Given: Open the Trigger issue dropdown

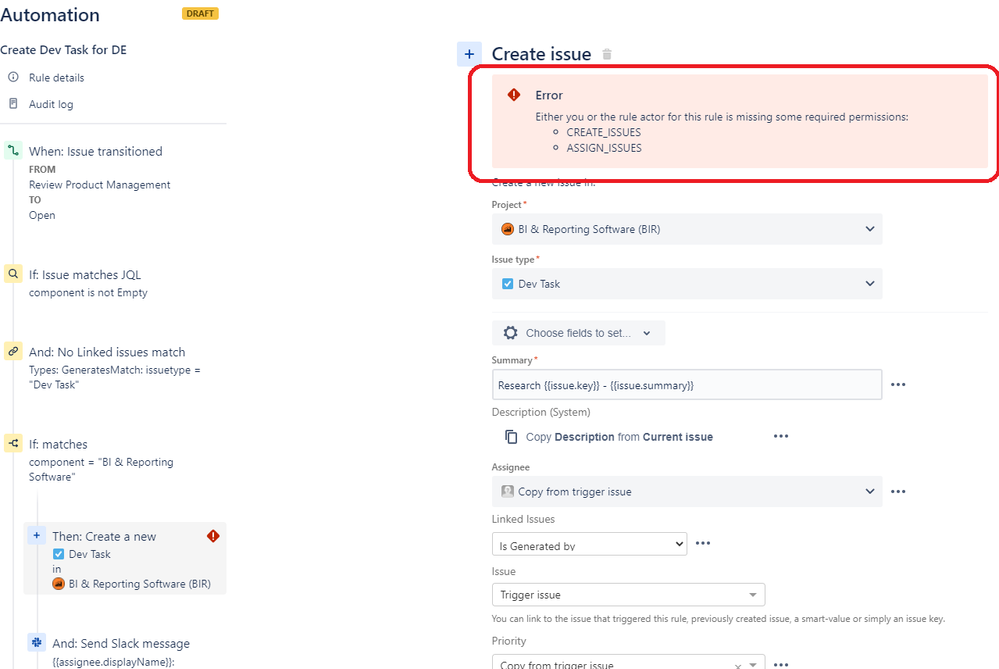Looking at the screenshot, I should point(628,594).
